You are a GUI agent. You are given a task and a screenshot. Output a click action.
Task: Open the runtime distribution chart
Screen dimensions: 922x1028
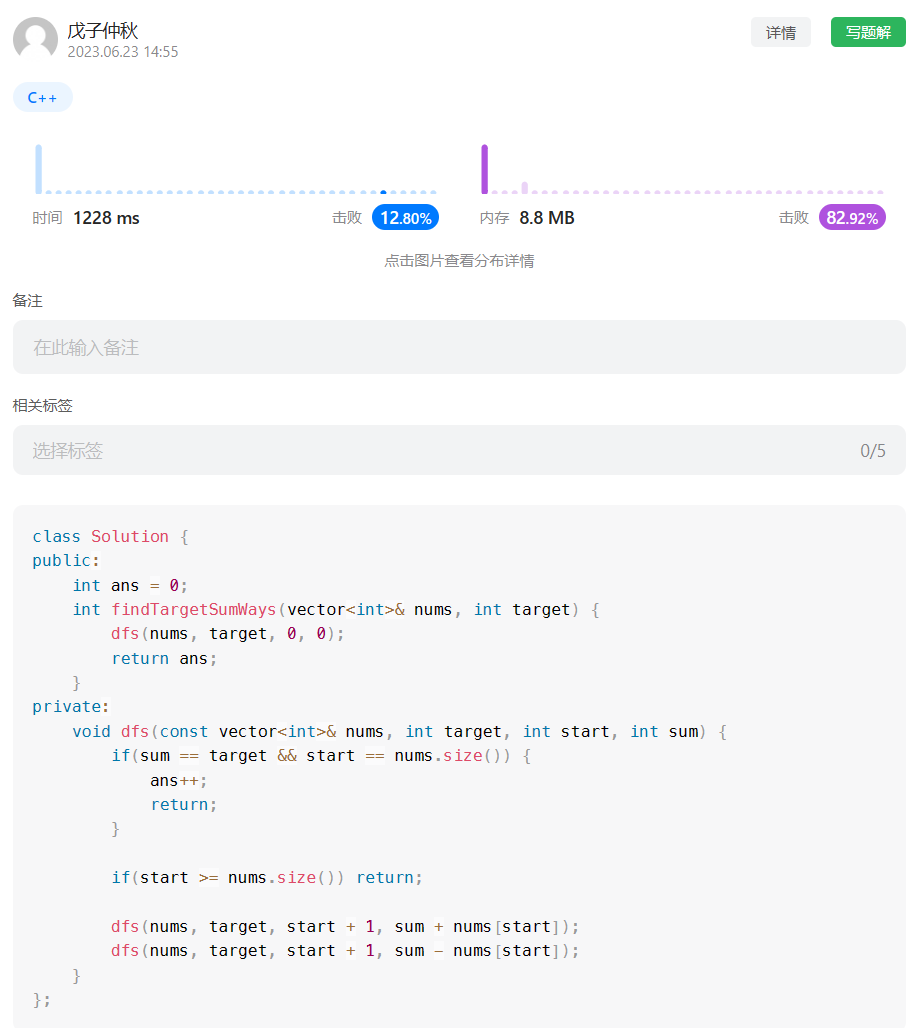(236, 169)
